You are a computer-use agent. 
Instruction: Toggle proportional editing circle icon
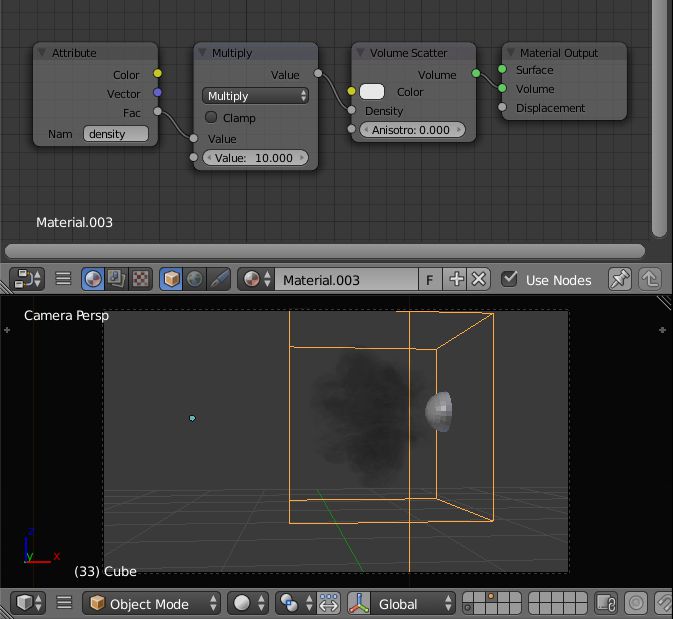tap(636, 603)
